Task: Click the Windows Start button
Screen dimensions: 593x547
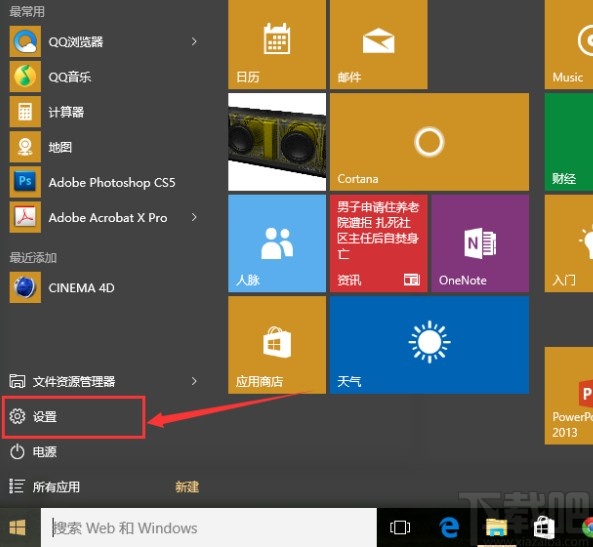Action: tap(17, 527)
